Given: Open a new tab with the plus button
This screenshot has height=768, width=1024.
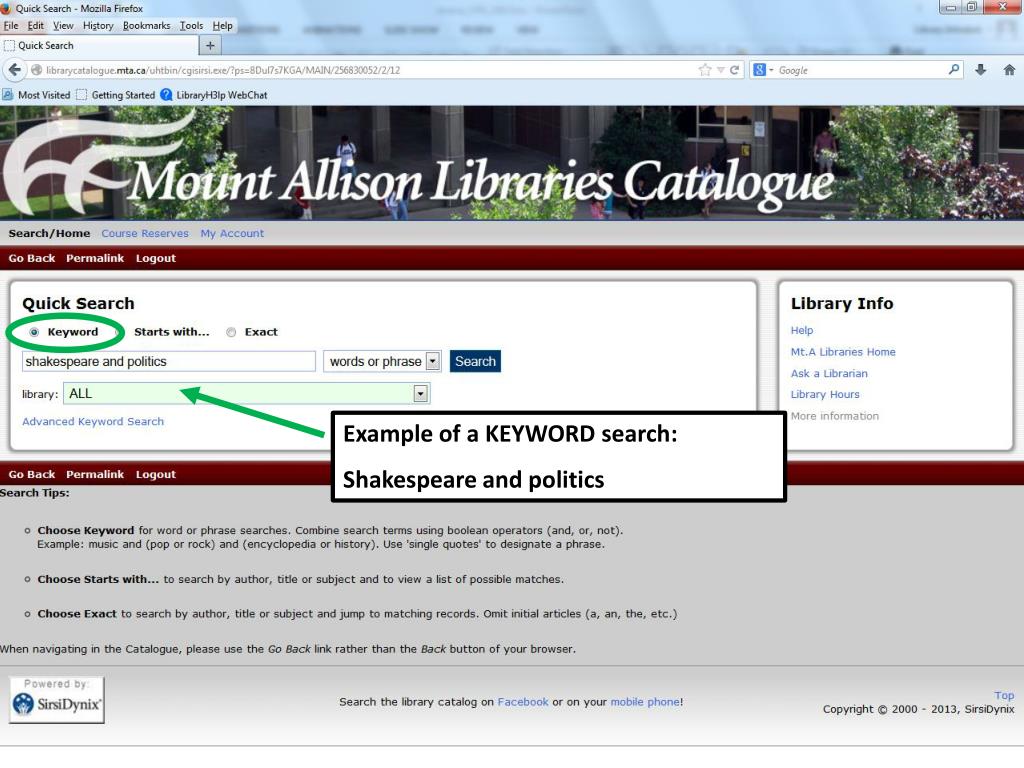Looking at the screenshot, I should [x=210, y=46].
